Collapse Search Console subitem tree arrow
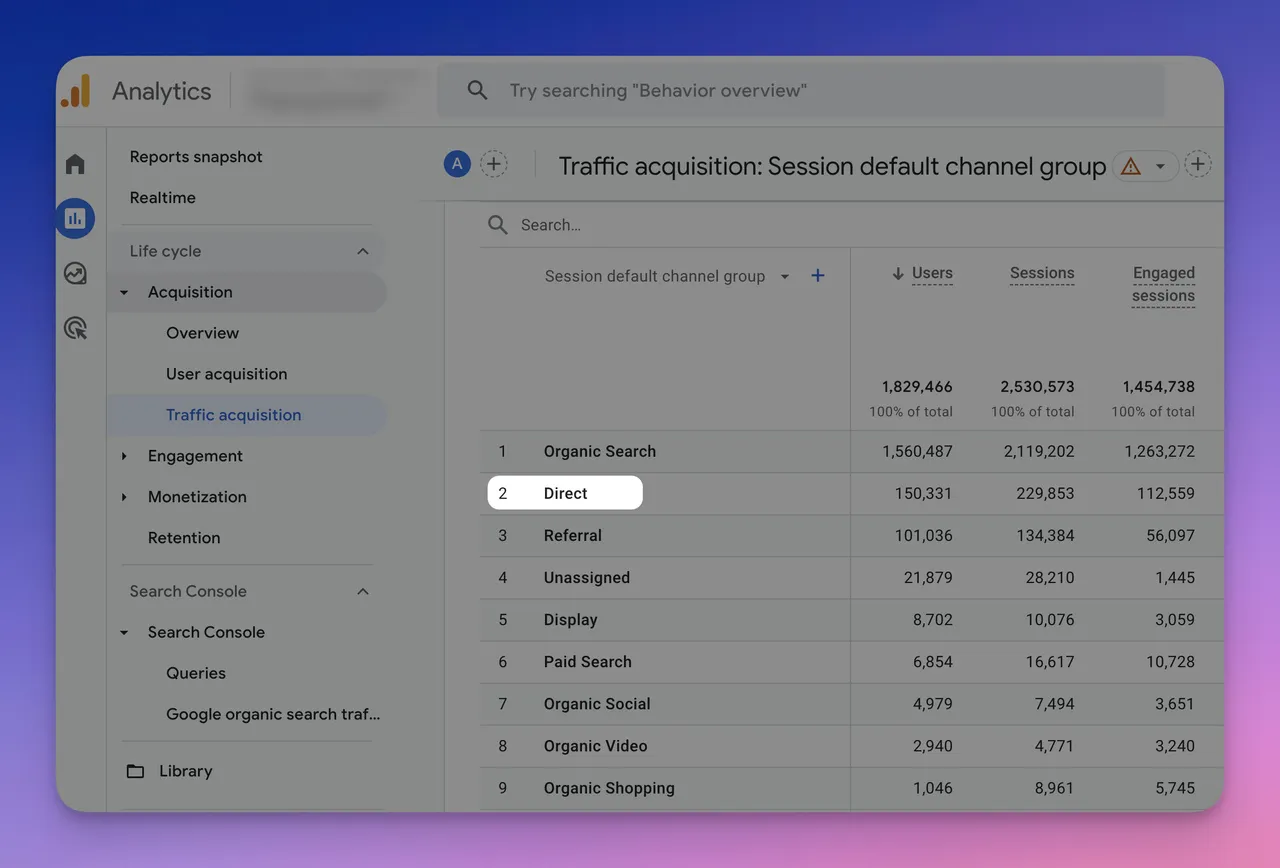The width and height of the screenshot is (1280, 868). pyautogui.click(x=125, y=633)
